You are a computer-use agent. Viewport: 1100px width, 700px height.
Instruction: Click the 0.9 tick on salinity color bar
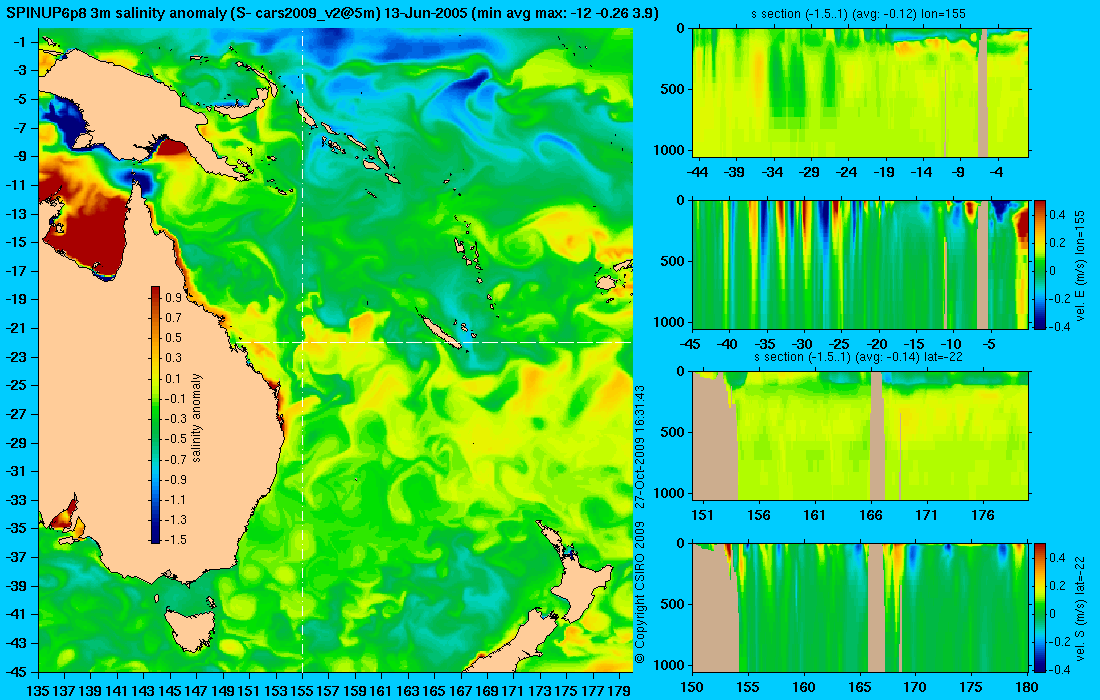click(173, 297)
